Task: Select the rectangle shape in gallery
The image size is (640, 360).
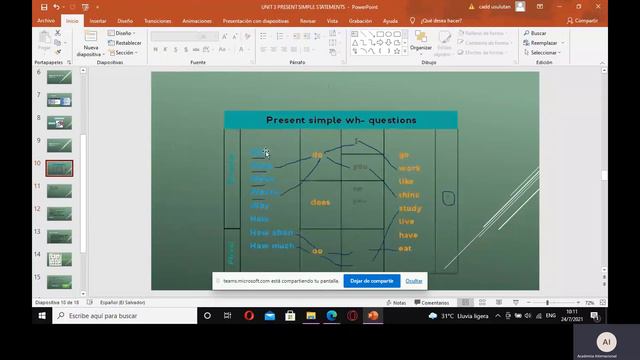Action: coord(380,34)
